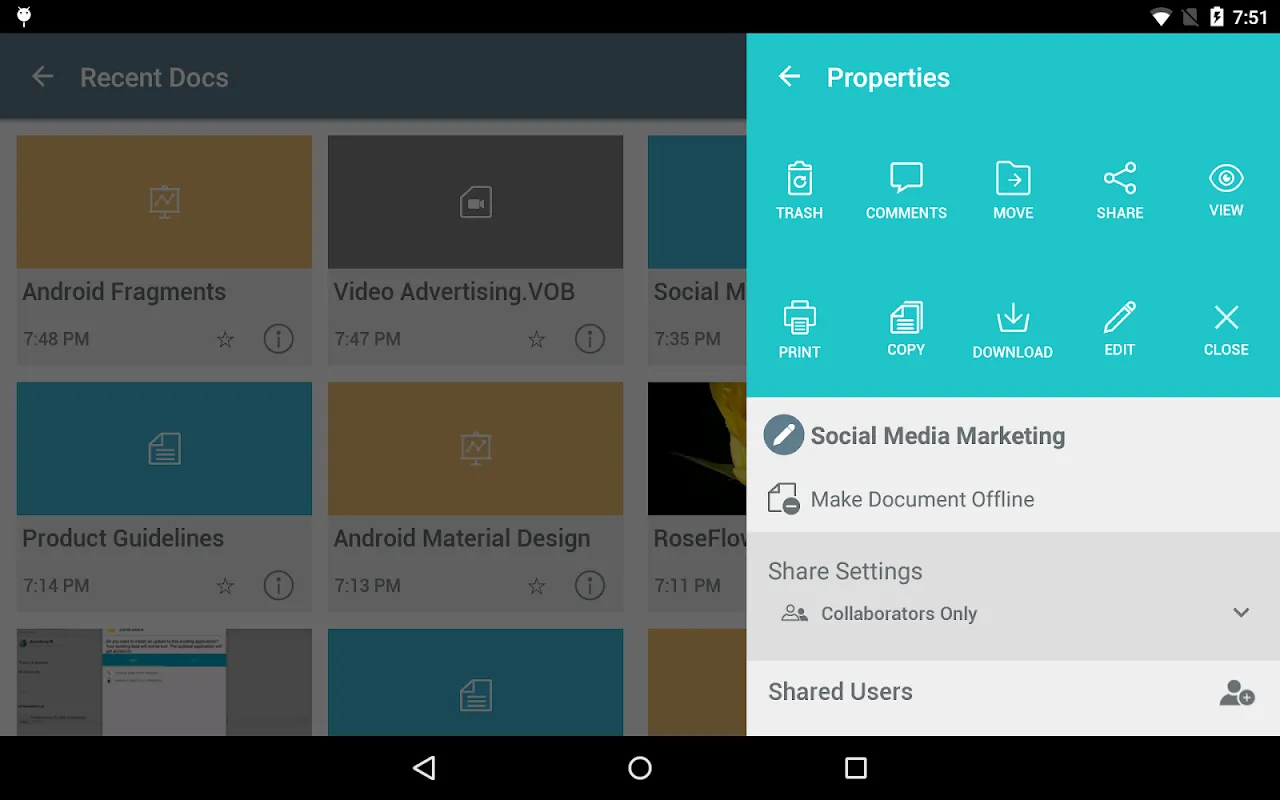Go back from Properties panel
Viewport: 1280px width, 800px height.
click(790, 77)
